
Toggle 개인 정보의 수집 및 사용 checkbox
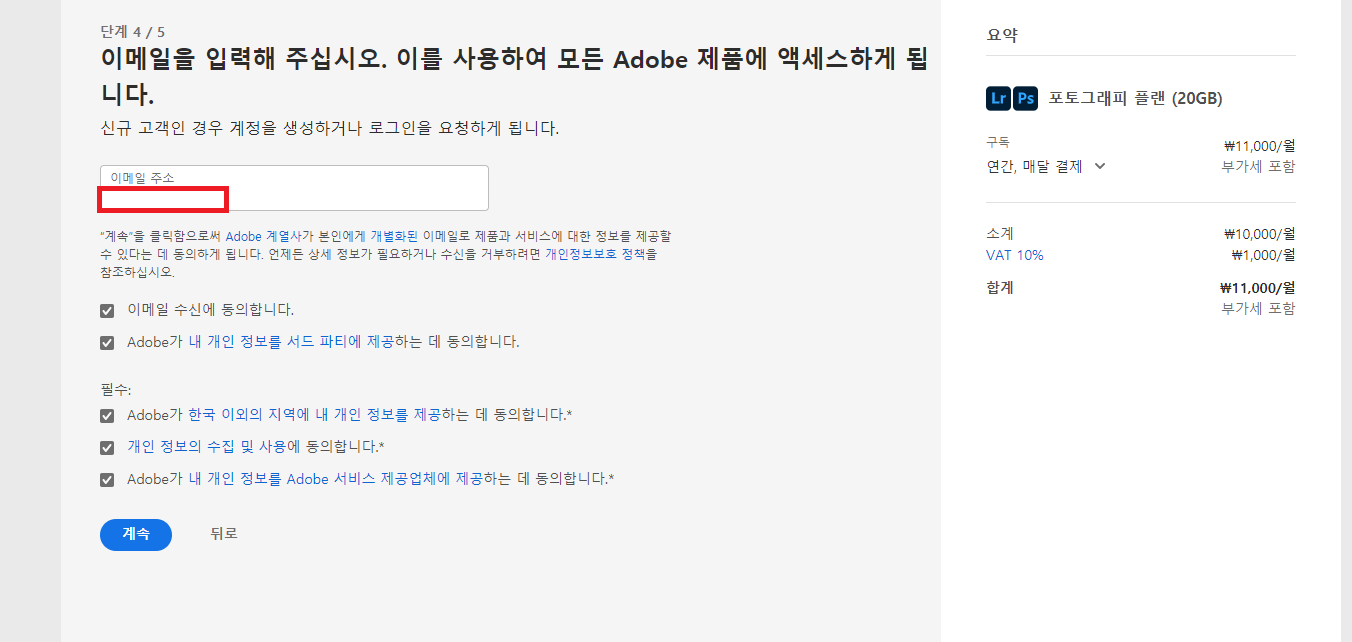[107, 447]
